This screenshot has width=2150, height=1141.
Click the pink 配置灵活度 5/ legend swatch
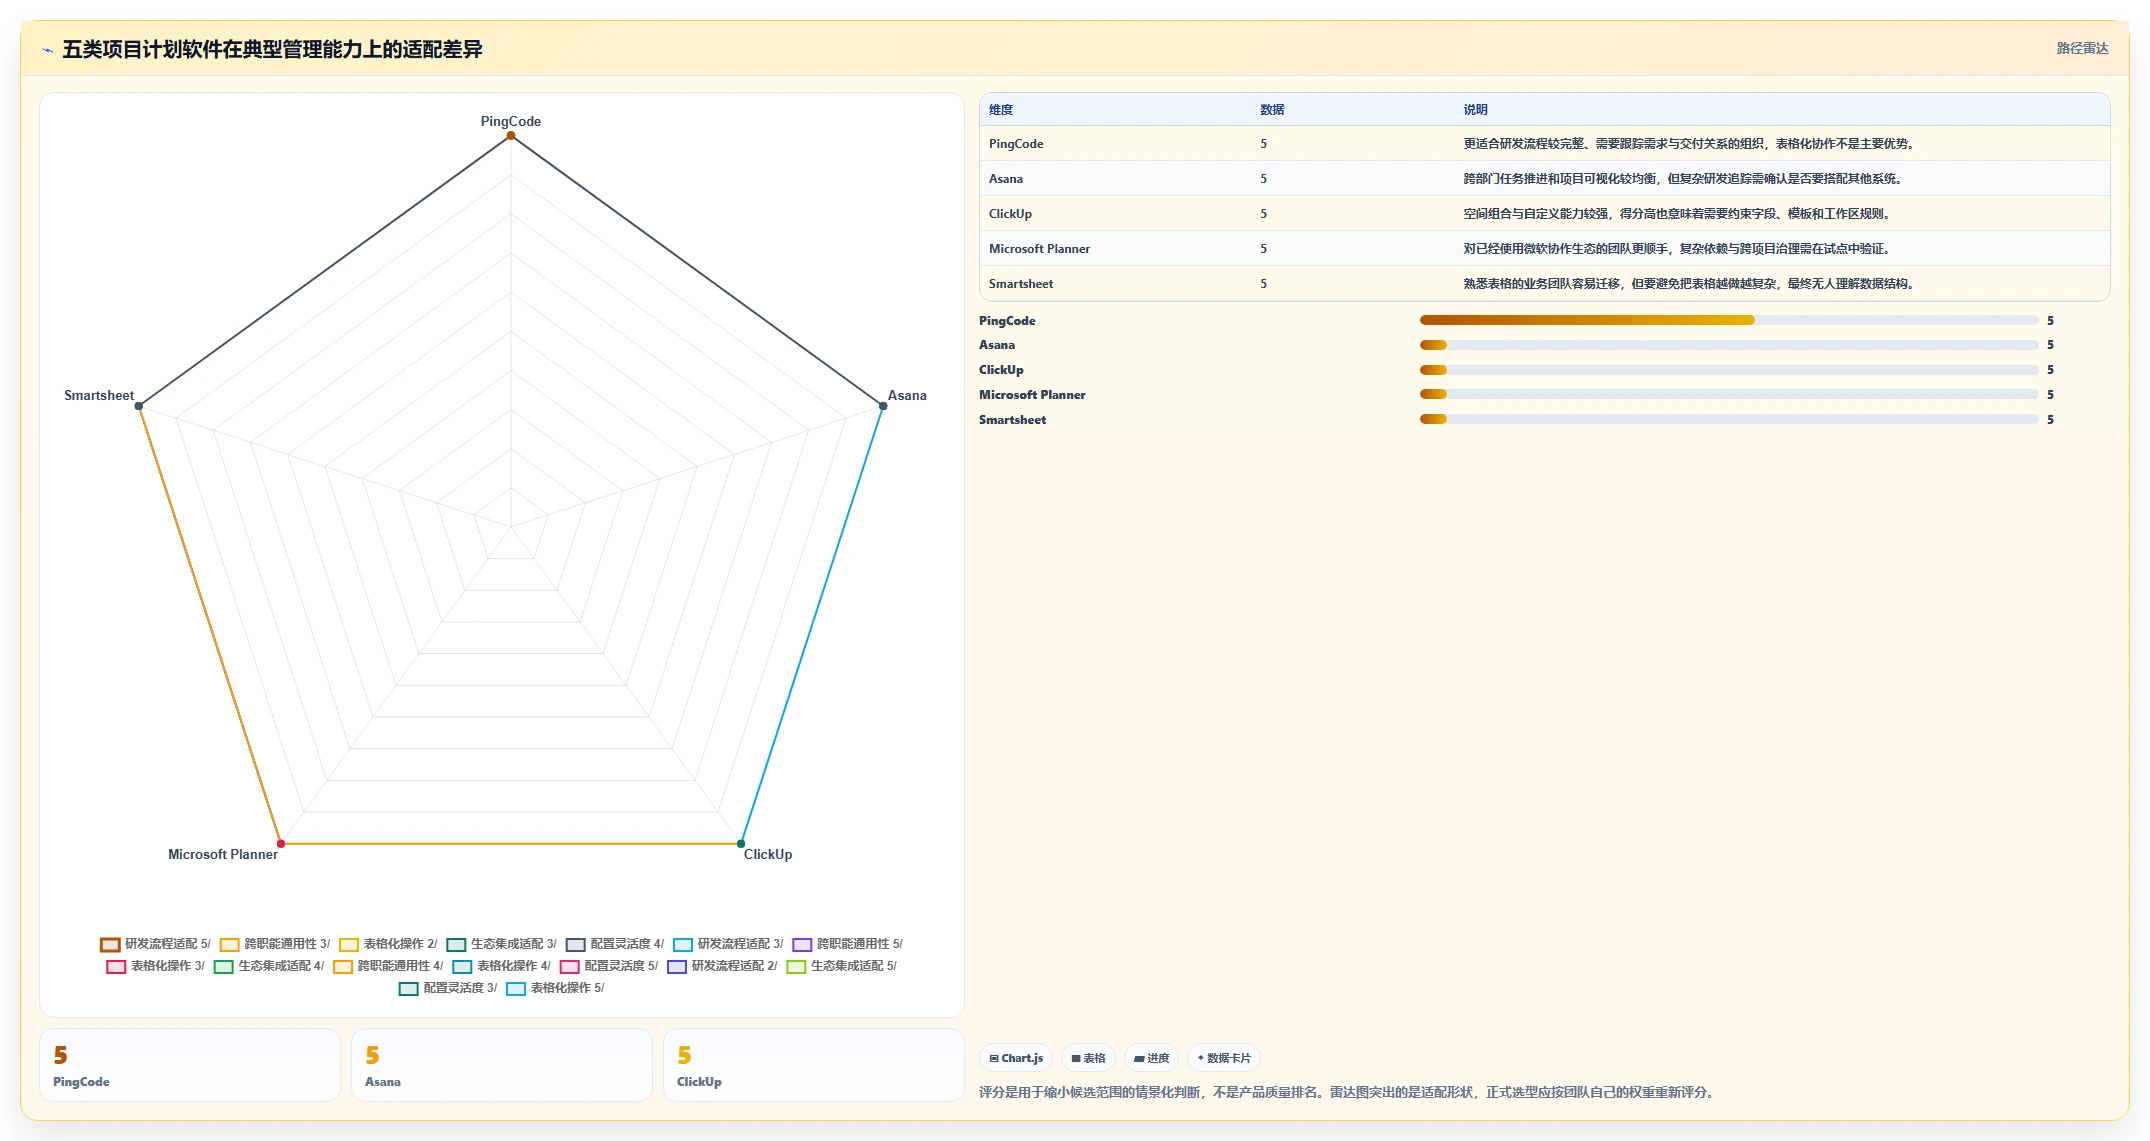pyautogui.click(x=570, y=967)
